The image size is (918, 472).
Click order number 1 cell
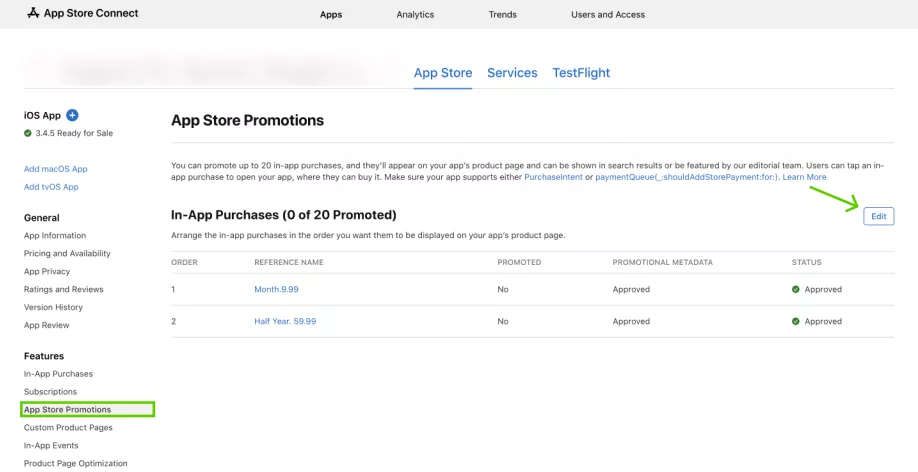173,289
